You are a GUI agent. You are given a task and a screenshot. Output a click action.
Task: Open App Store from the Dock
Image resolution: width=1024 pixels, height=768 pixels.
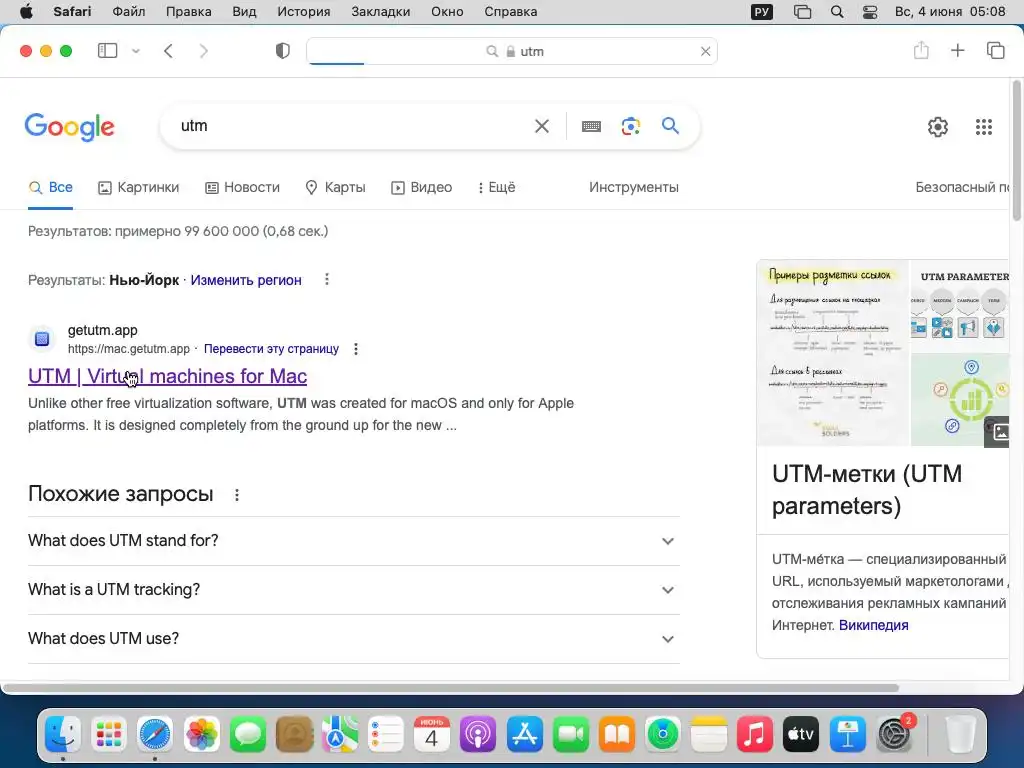coord(524,734)
